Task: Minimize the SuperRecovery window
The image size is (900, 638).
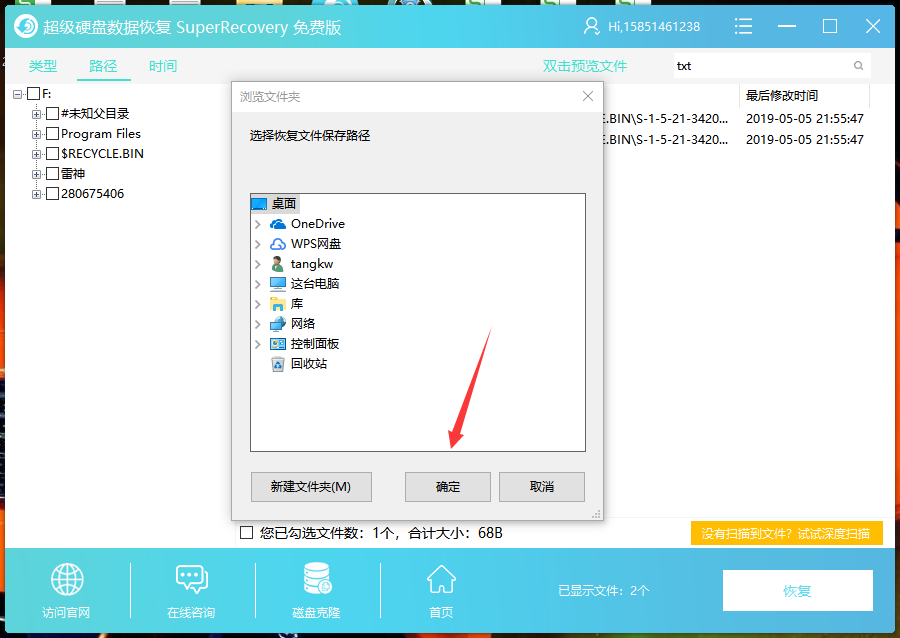Action: (x=787, y=26)
